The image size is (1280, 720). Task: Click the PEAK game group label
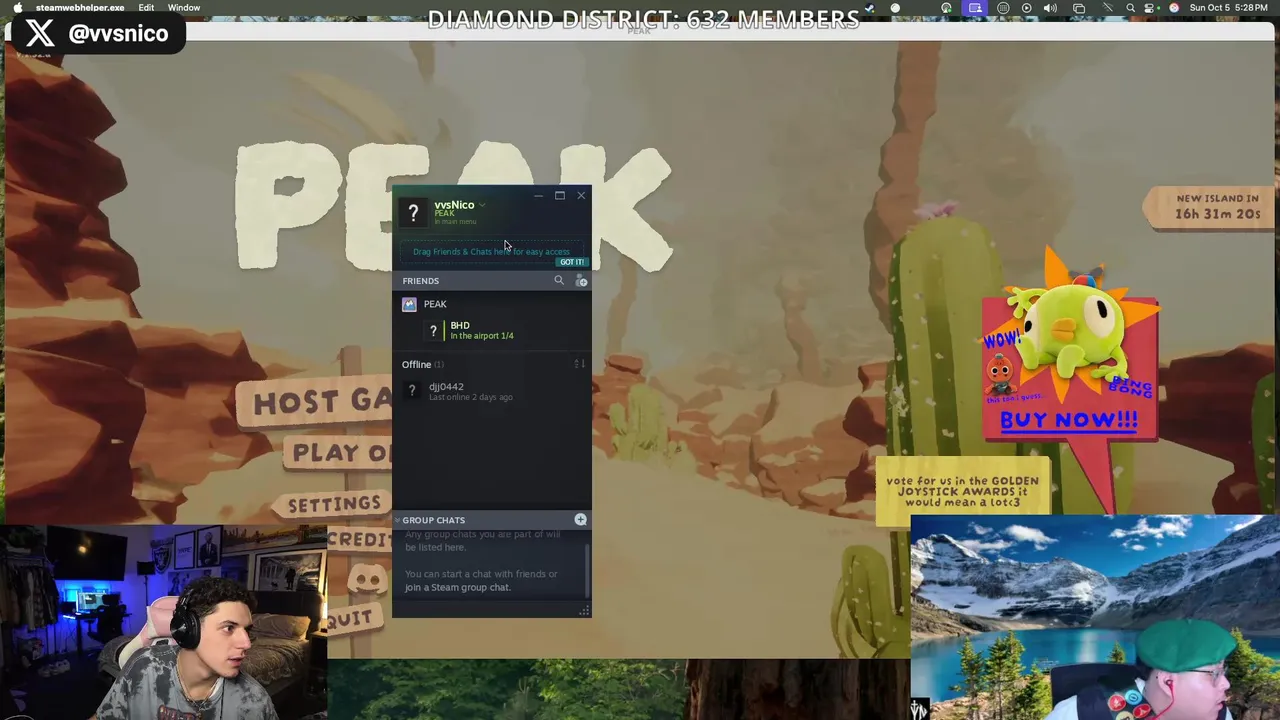[435, 304]
